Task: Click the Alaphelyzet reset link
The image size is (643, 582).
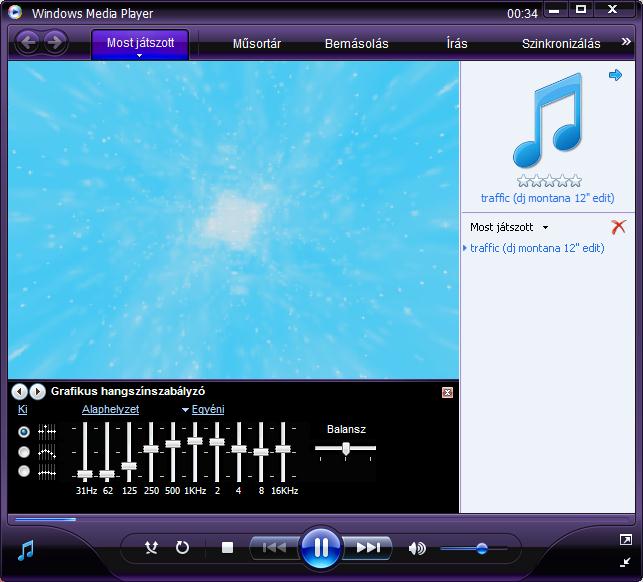Action: click(x=110, y=409)
